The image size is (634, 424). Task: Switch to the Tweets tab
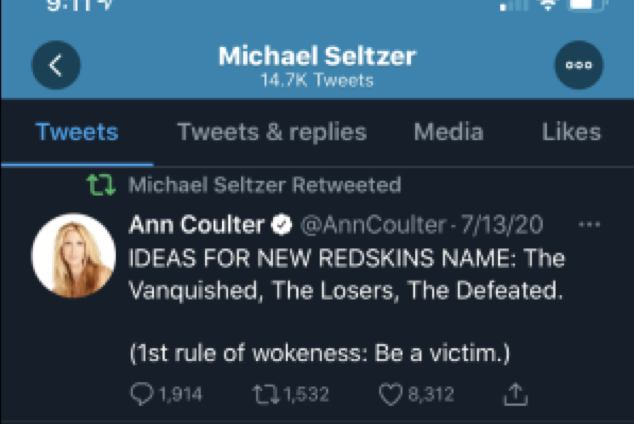(77, 132)
